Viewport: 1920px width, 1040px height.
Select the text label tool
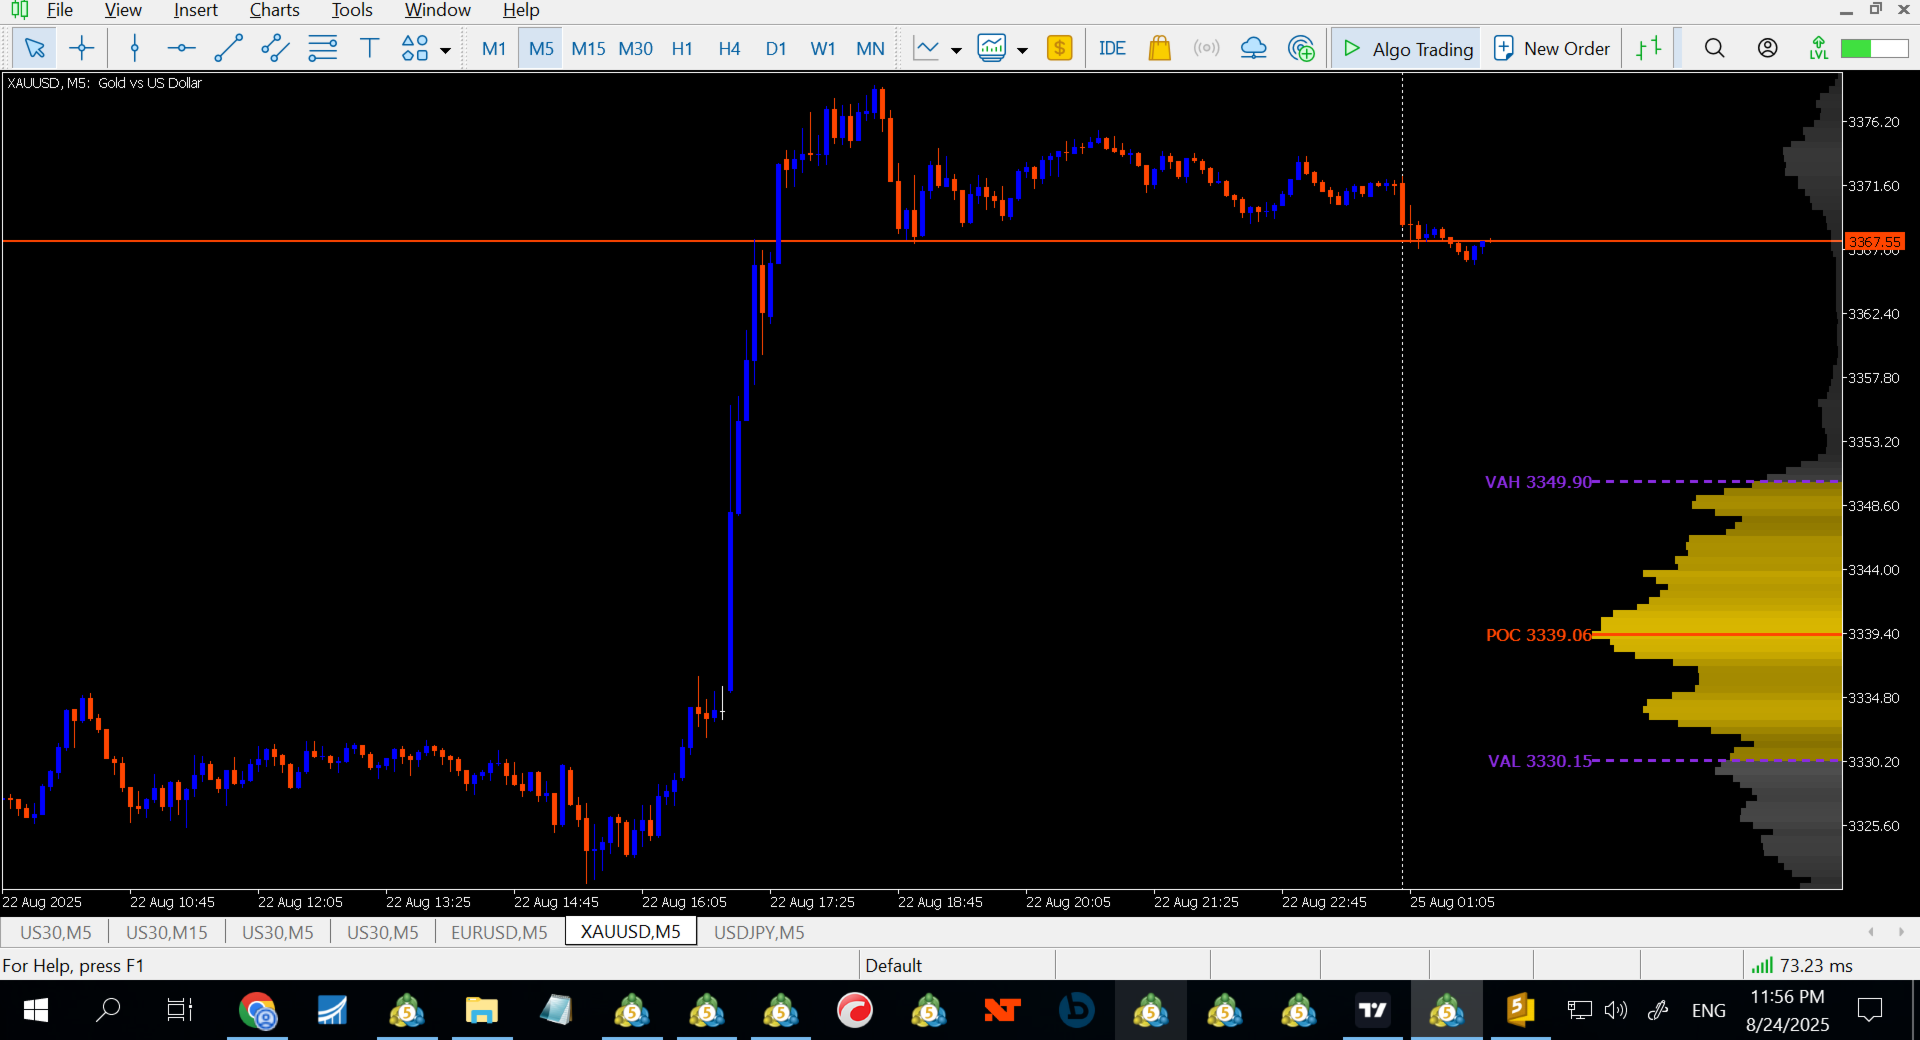[369, 48]
